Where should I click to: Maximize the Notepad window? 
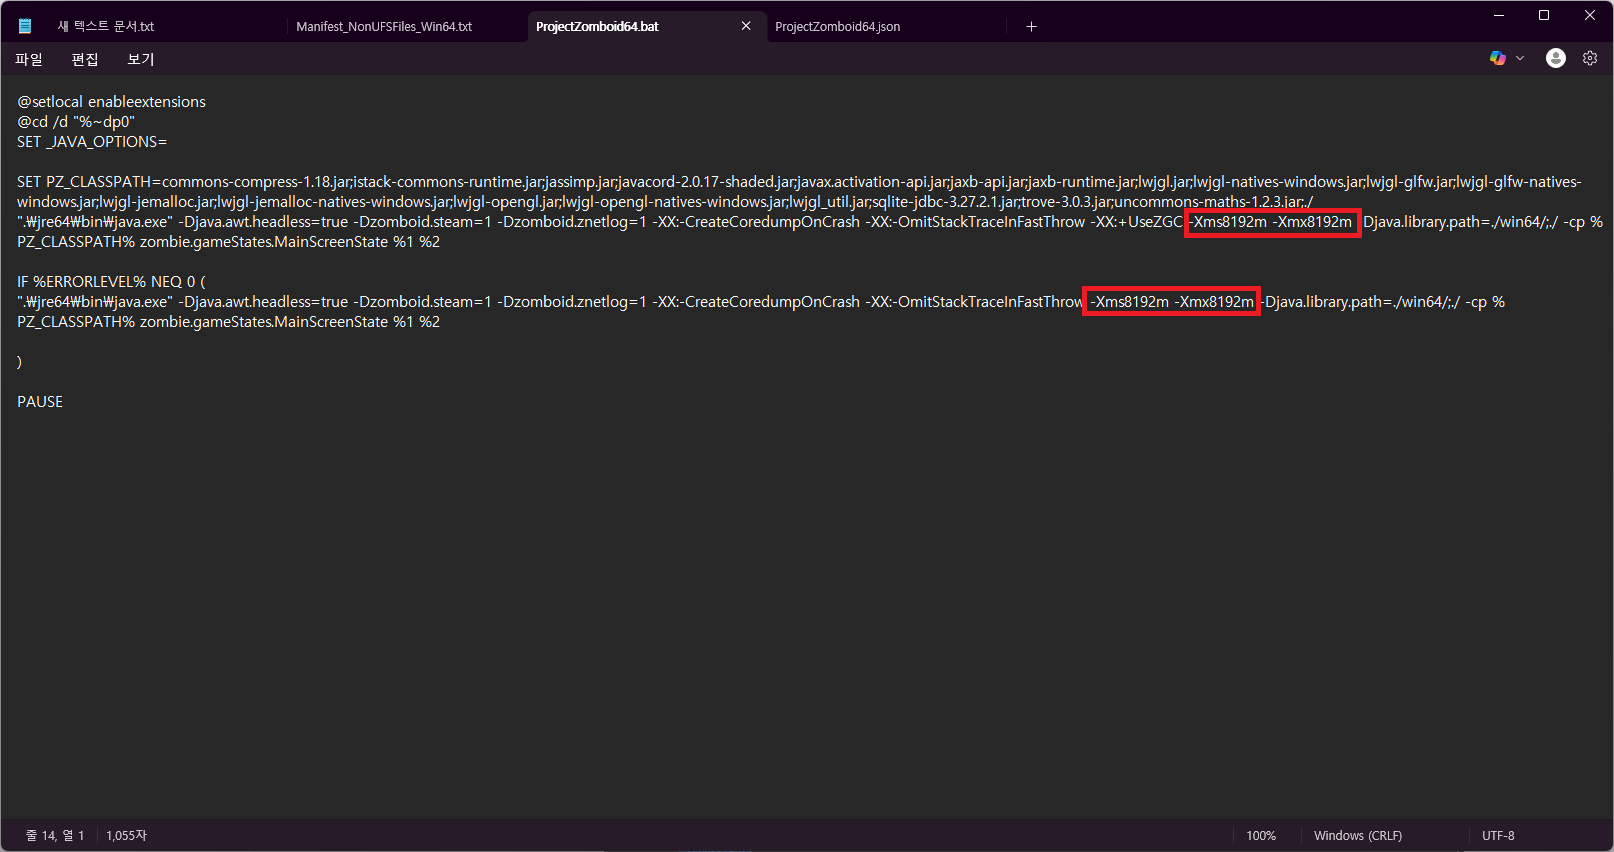(x=1544, y=15)
